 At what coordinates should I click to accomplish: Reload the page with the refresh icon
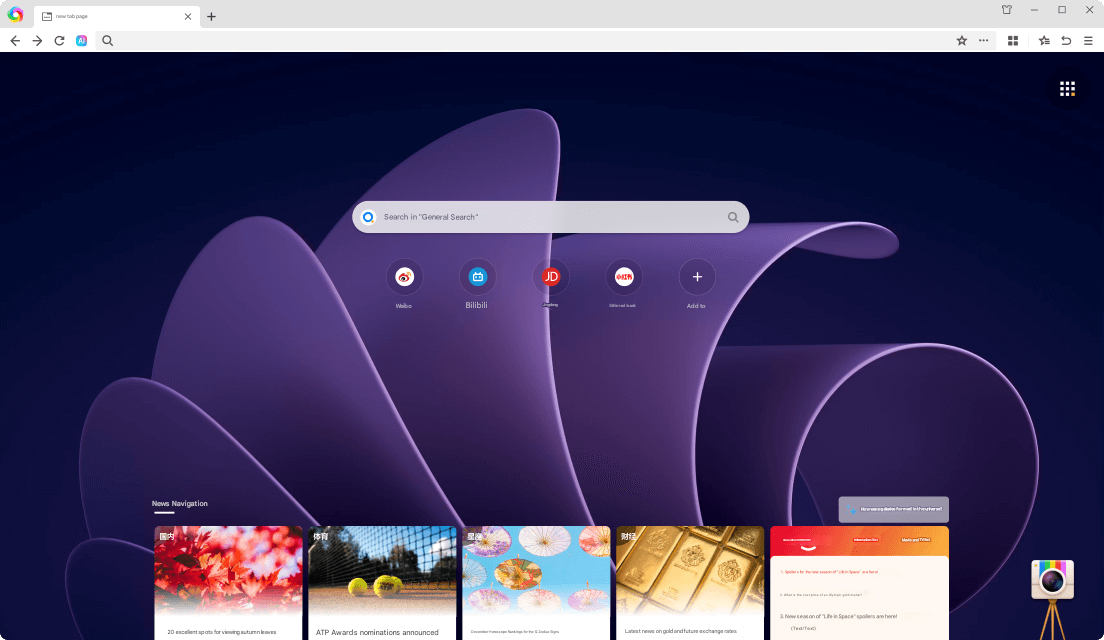click(59, 41)
